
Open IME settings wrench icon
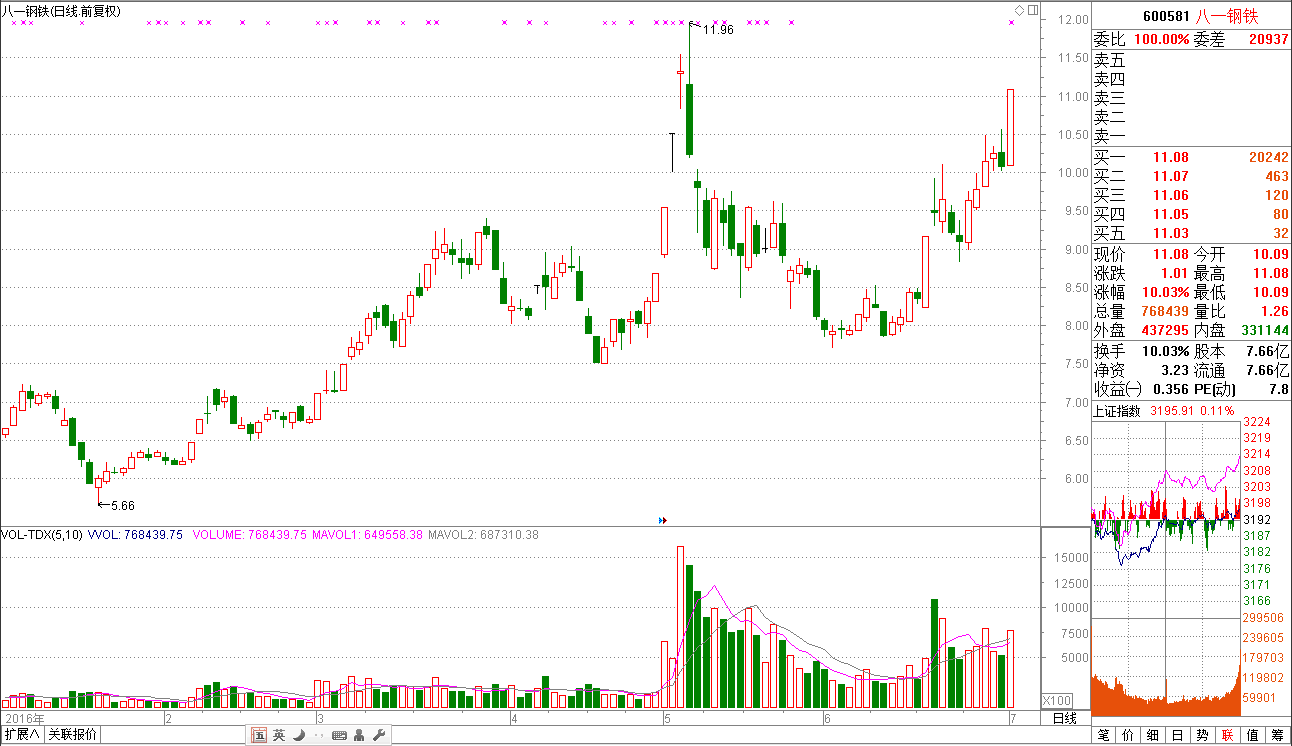click(379, 736)
